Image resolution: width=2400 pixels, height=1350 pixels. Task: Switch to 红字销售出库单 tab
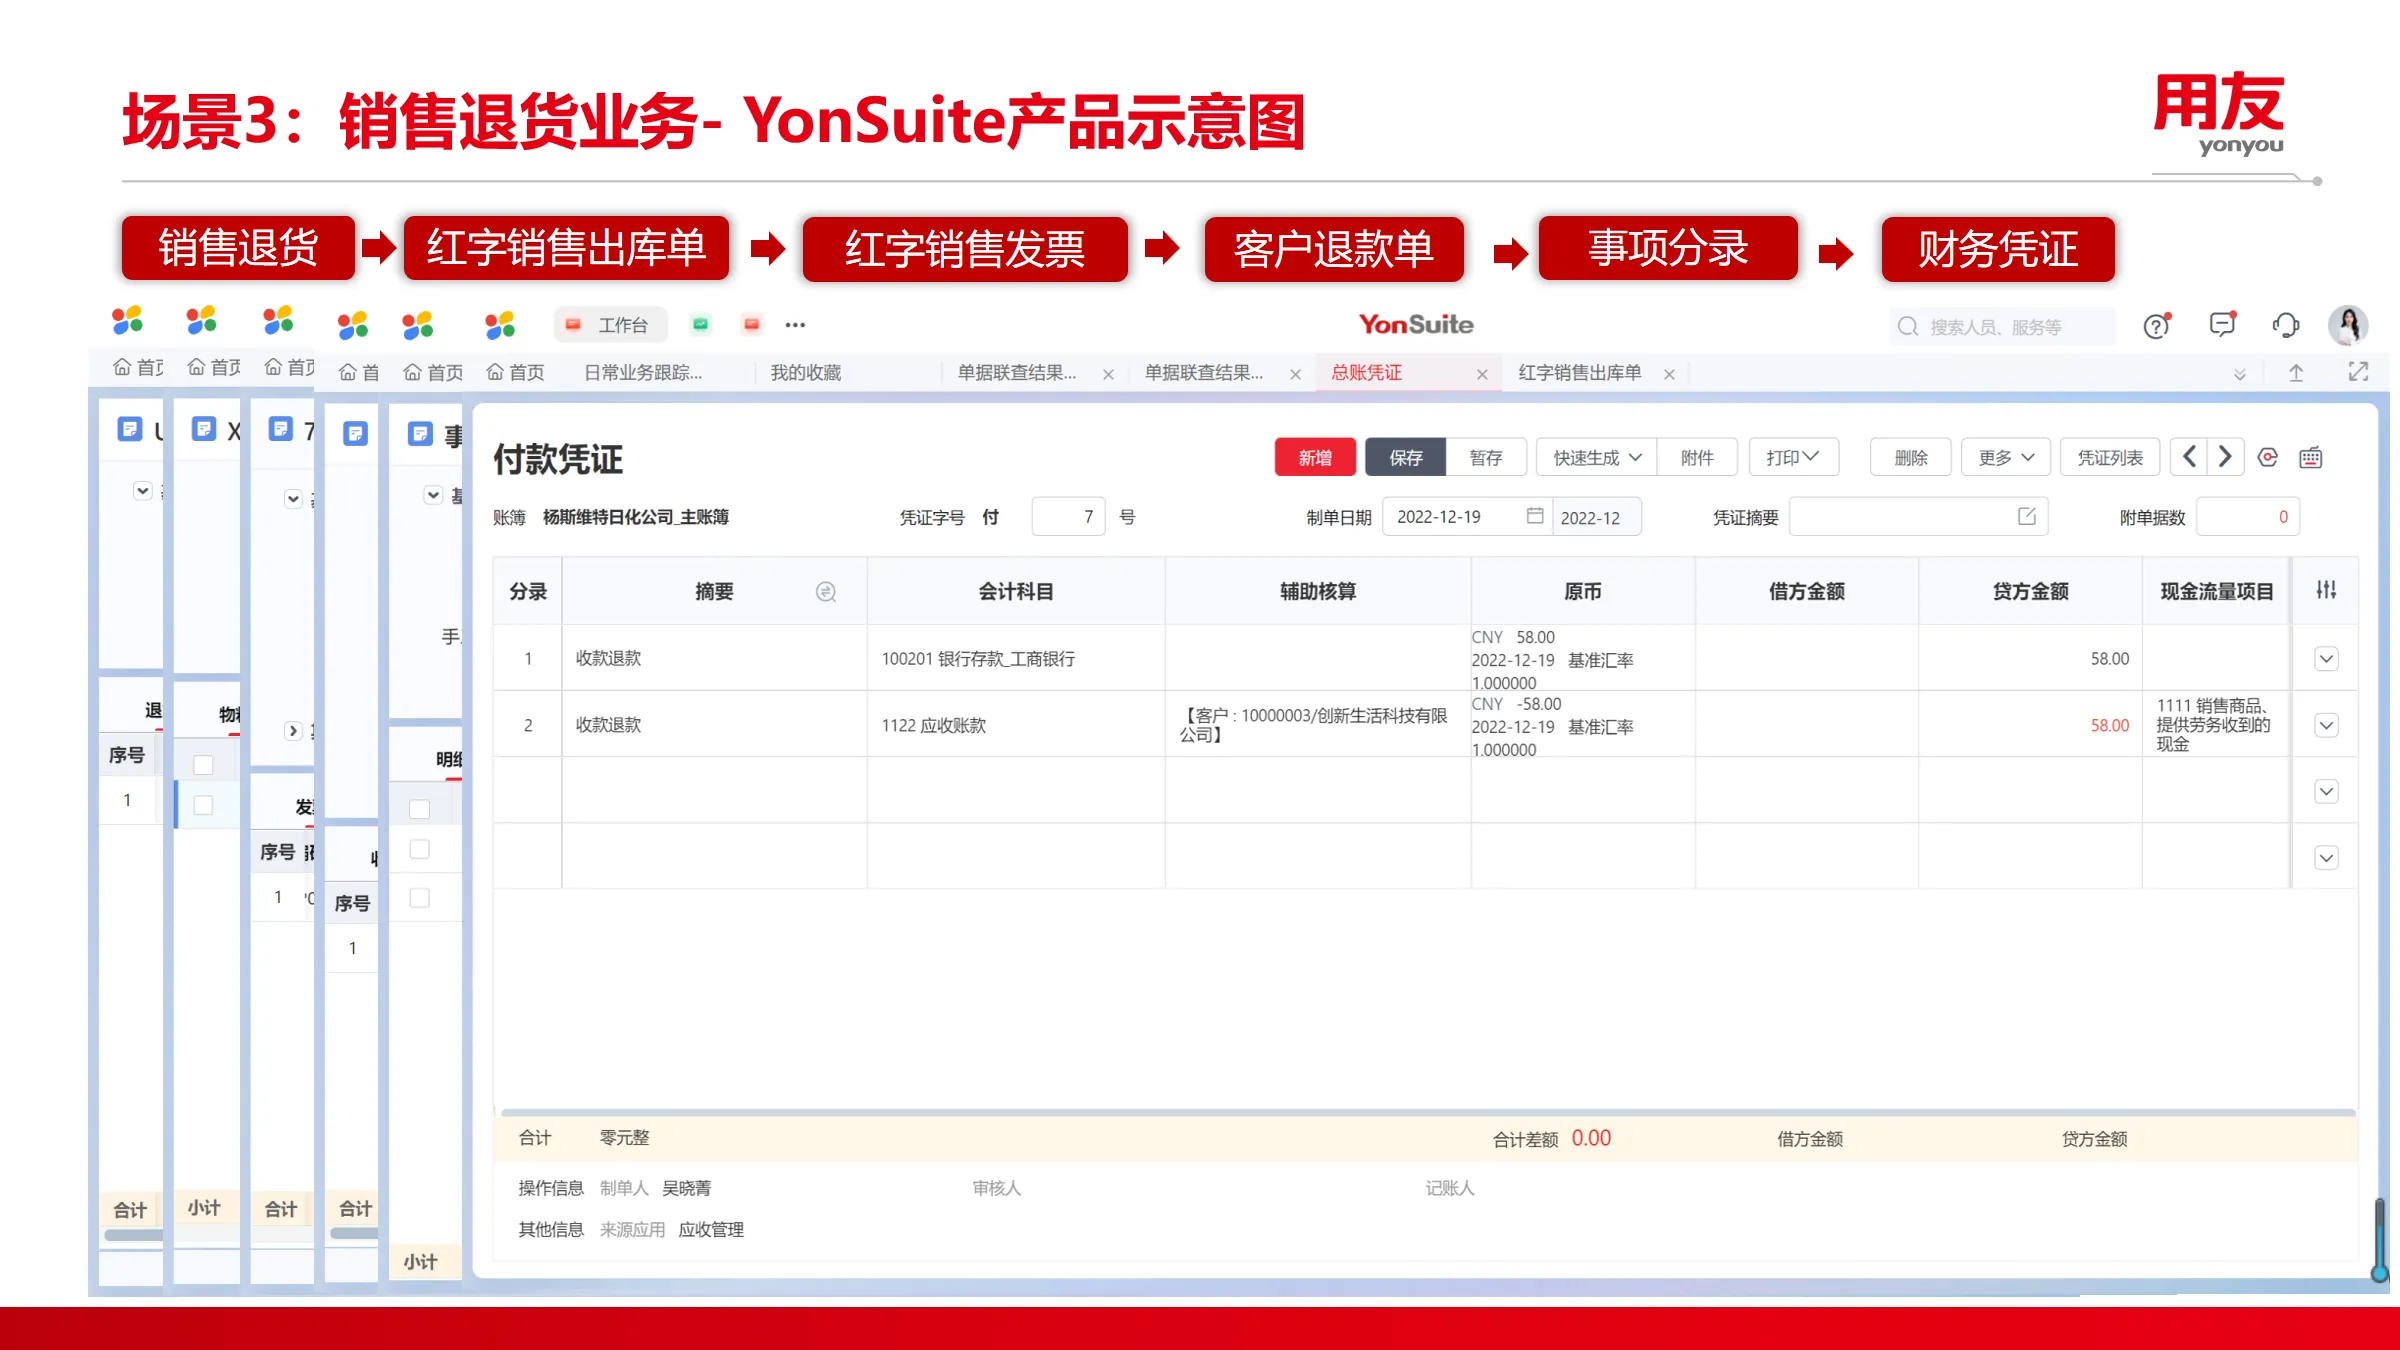[1580, 373]
